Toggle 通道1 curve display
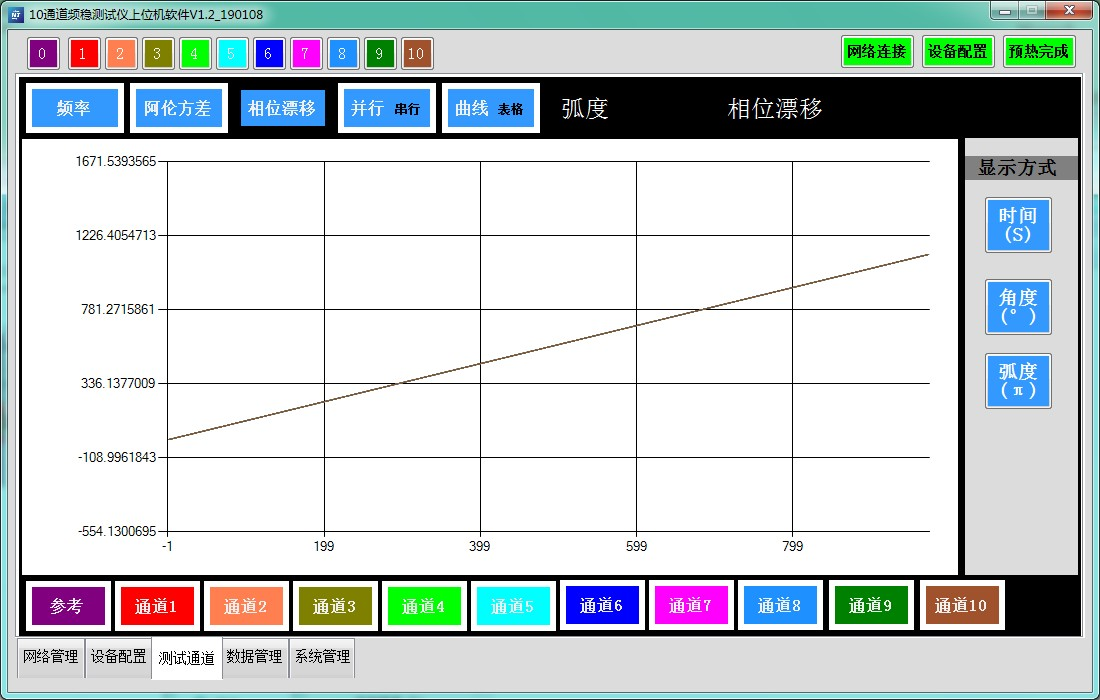1100x700 pixels. [x=156, y=606]
